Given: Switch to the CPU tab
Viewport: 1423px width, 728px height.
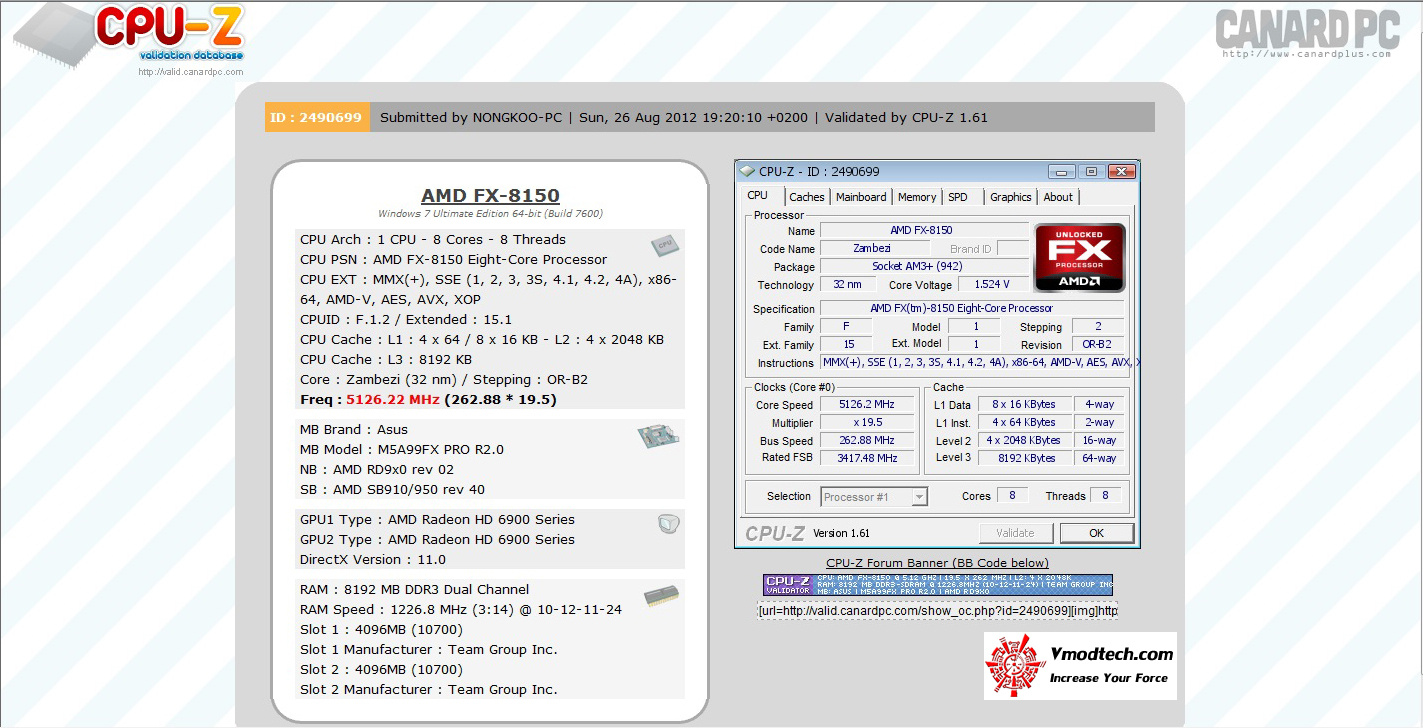Looking at the screenshot, I should [758, 196].
